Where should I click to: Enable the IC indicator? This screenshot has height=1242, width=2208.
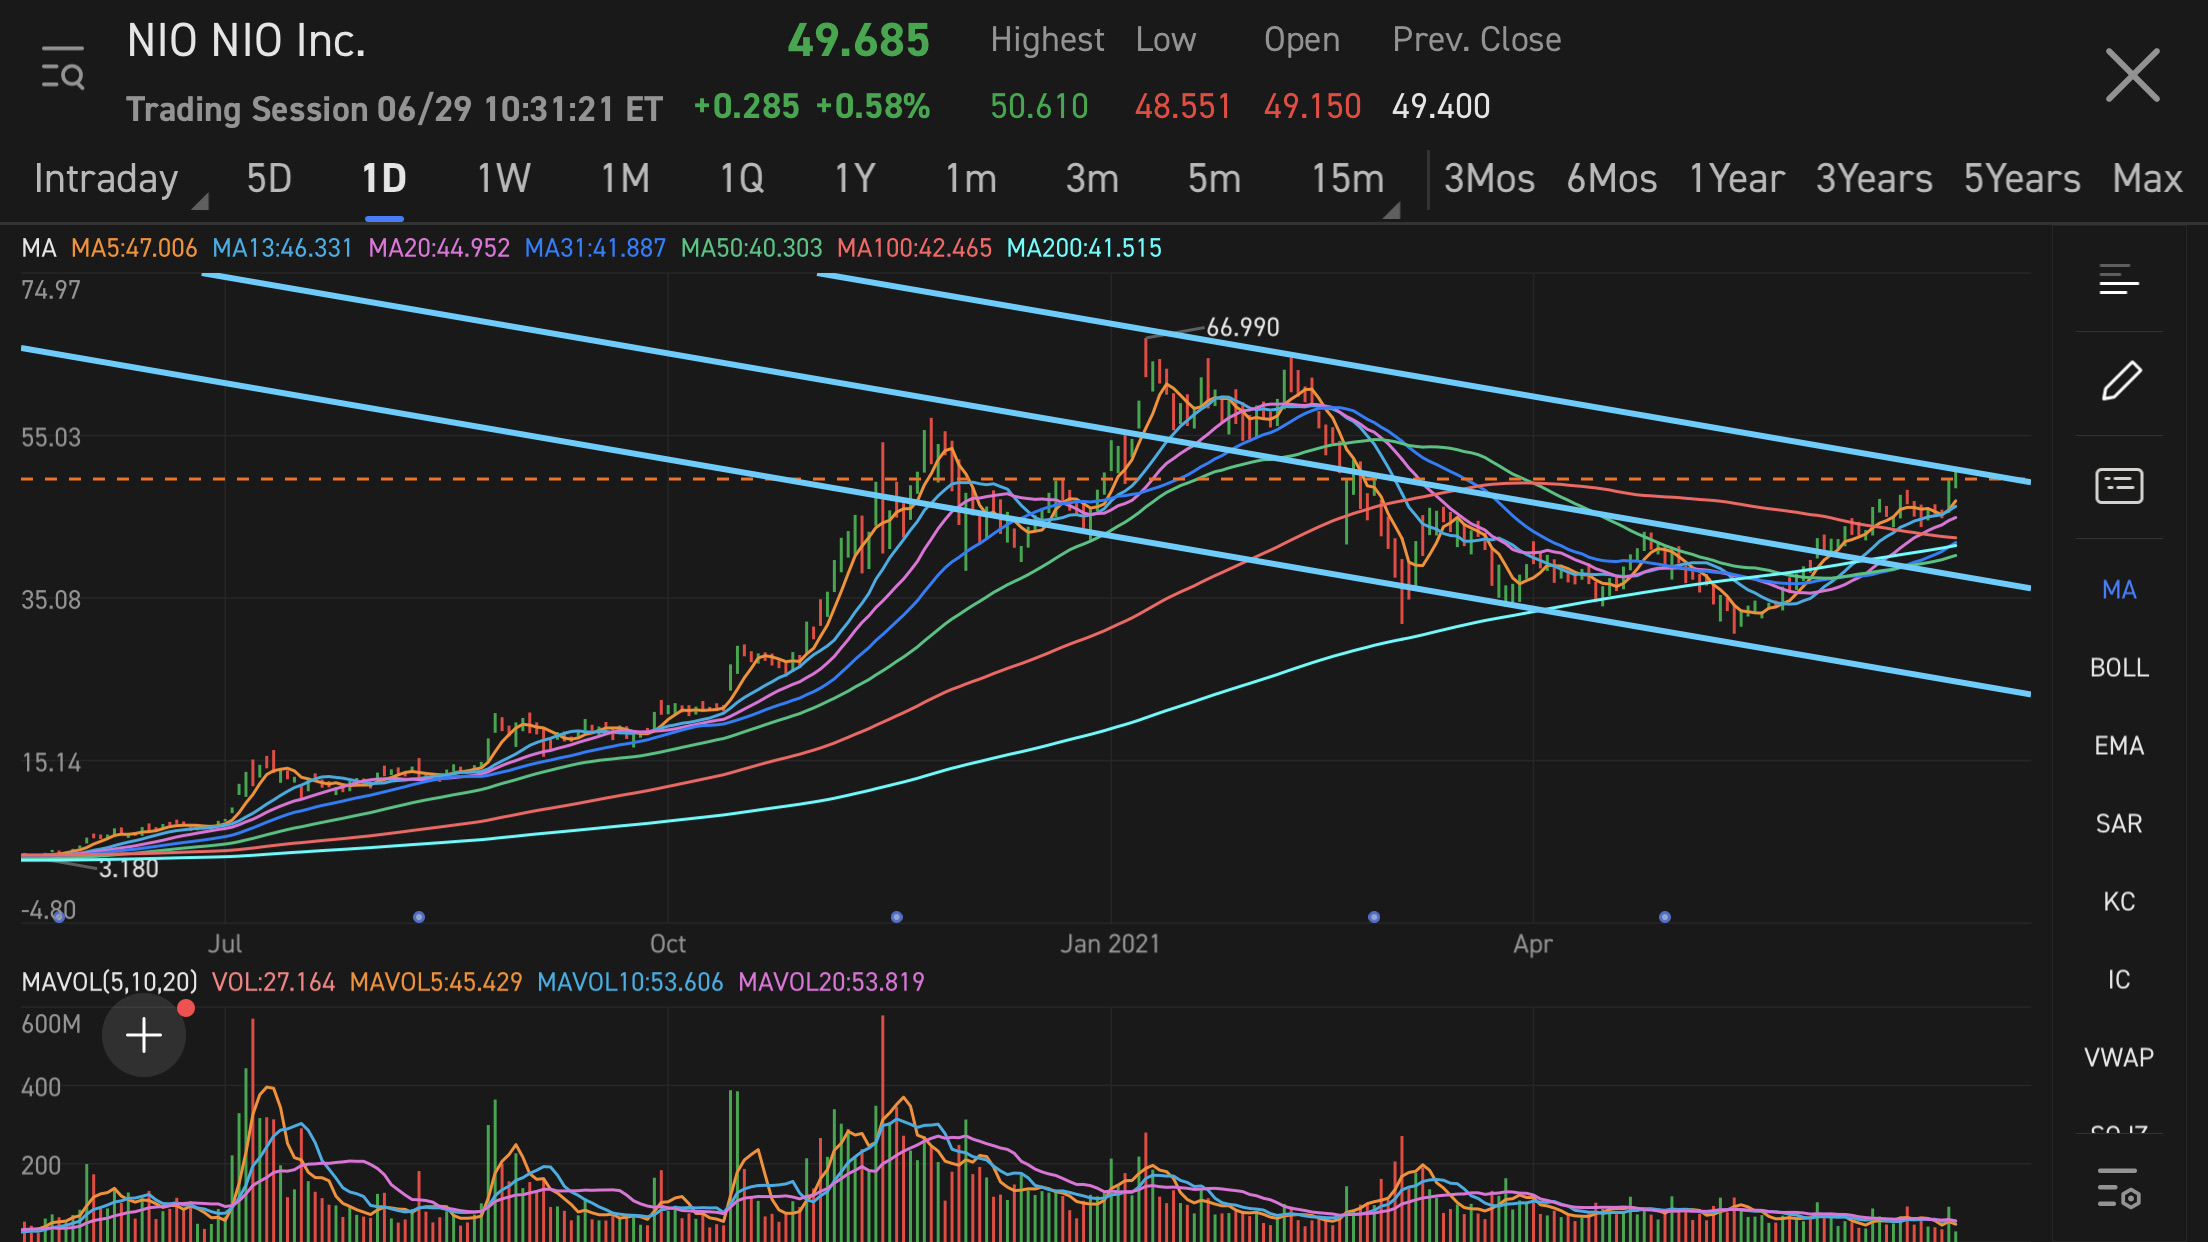(2119, 980)
